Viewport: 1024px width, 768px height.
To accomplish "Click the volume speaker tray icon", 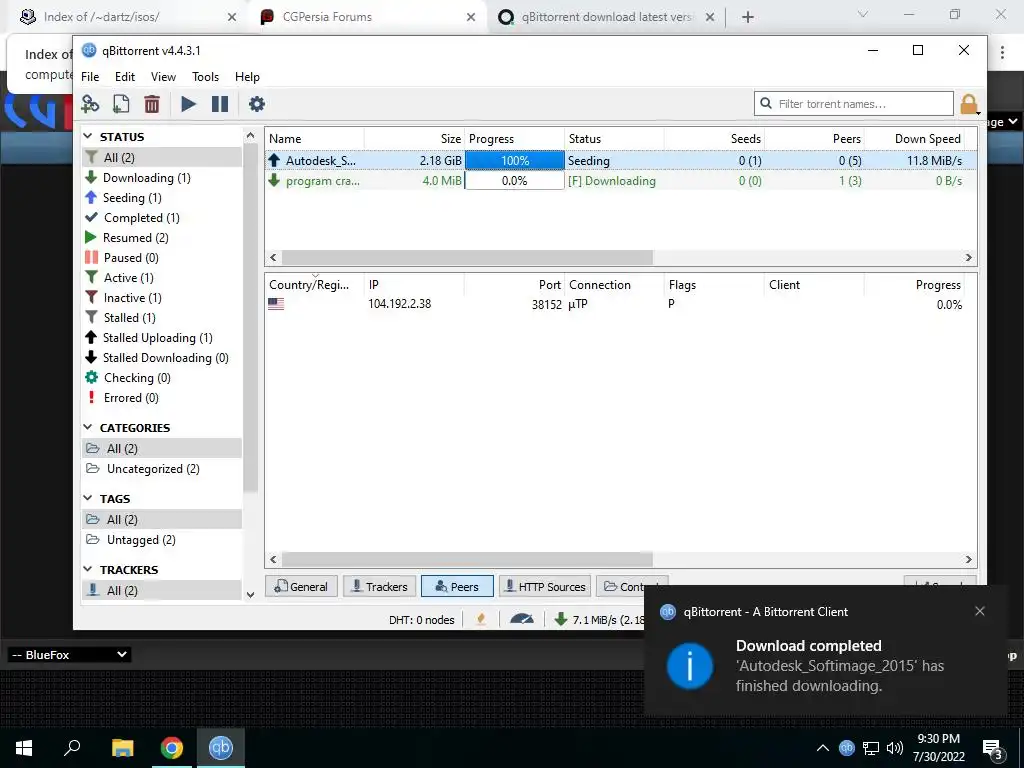I will (895, 748).
